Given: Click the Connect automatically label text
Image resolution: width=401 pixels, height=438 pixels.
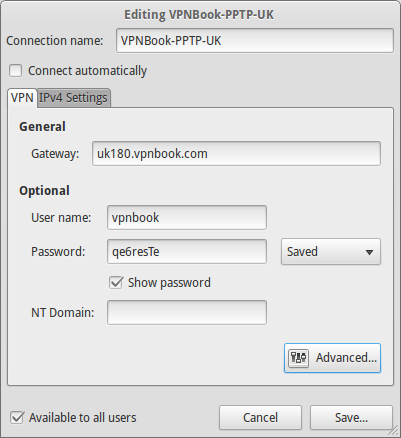Looking at the screenshot, I should pyautogui.click(x=87, y=71).
